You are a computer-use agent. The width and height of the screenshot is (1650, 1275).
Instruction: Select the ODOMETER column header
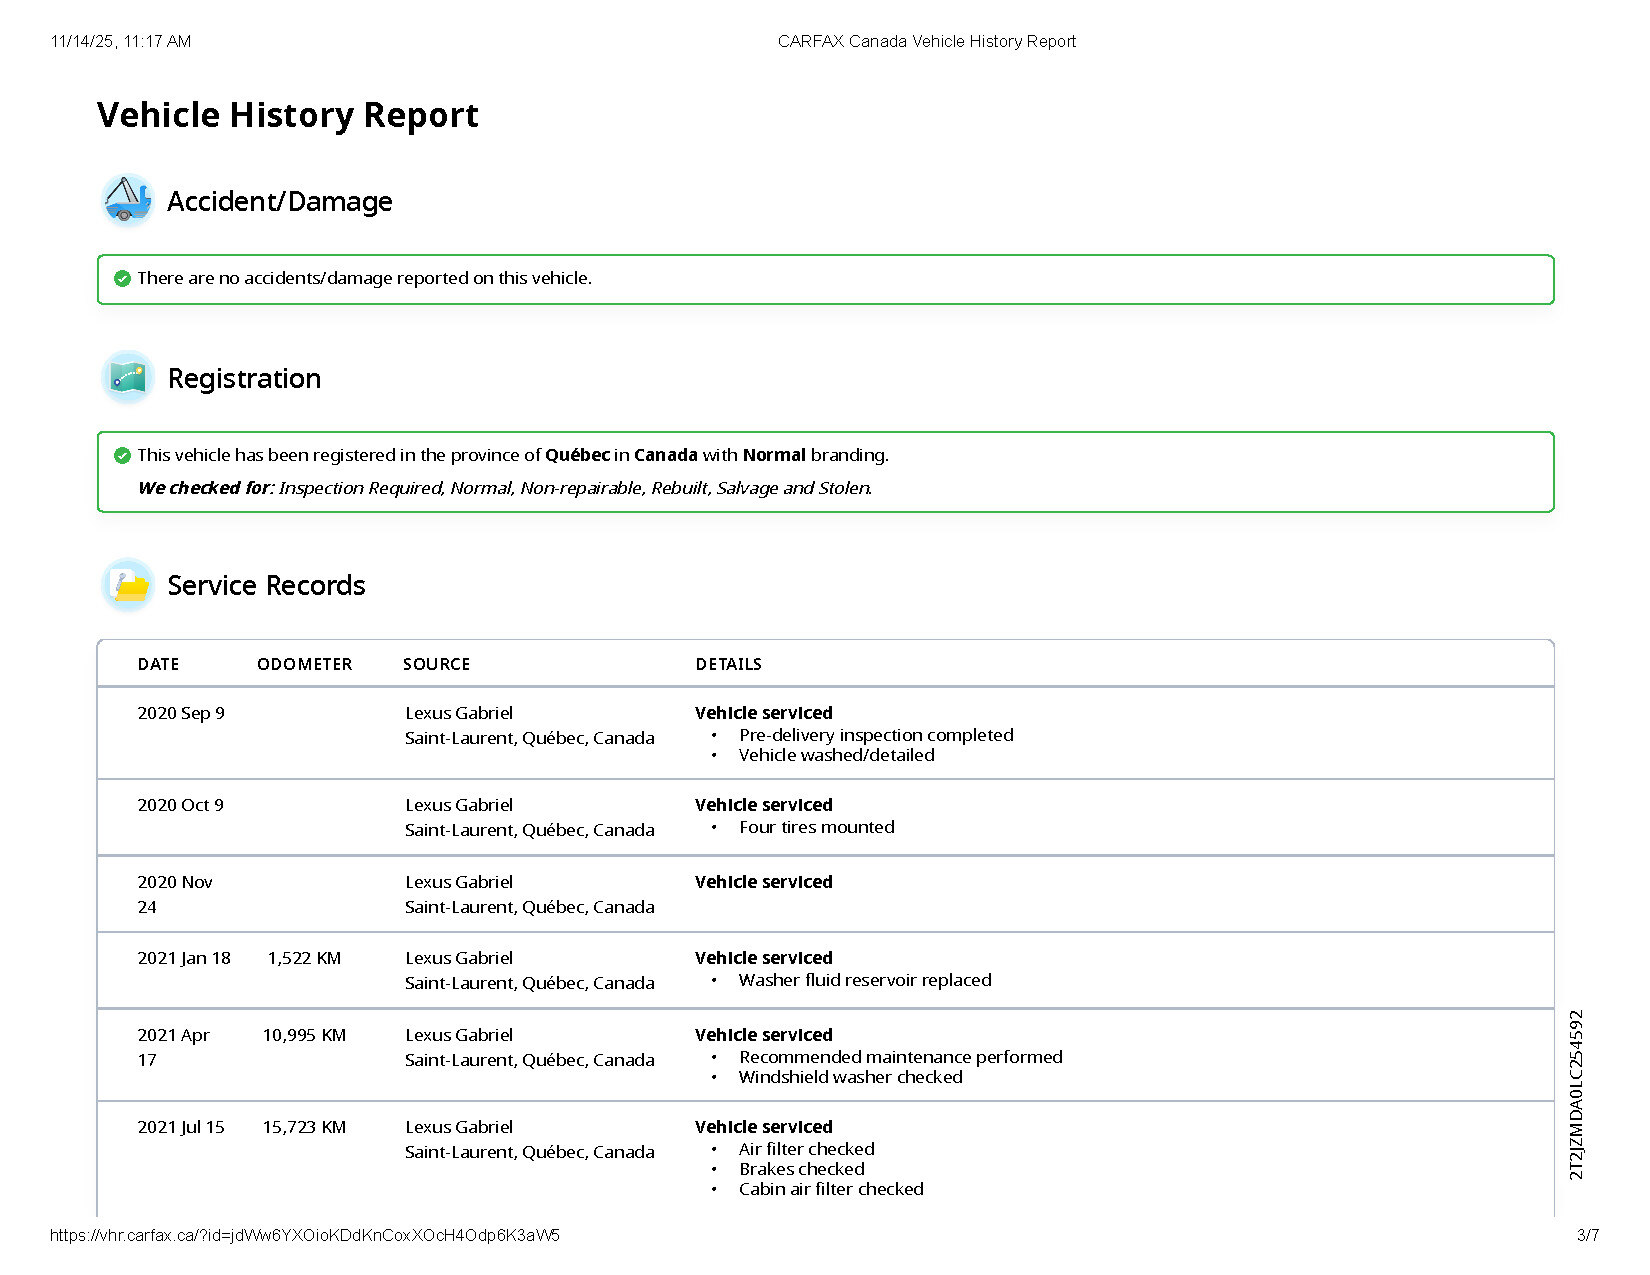coord(304,664)
